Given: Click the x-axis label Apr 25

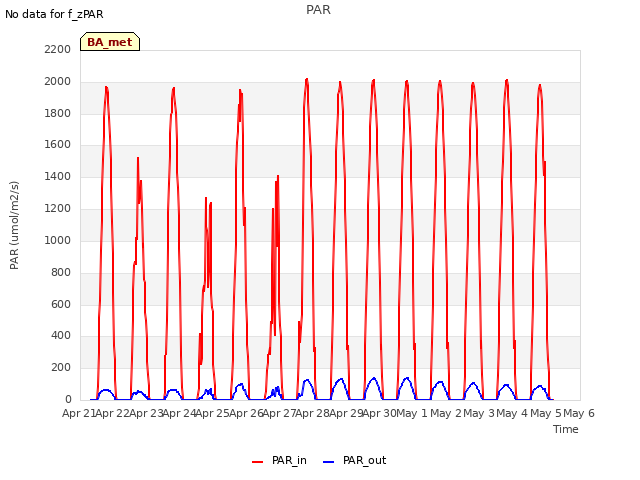Looking at the screenshot, I should (x=213, y=413).
